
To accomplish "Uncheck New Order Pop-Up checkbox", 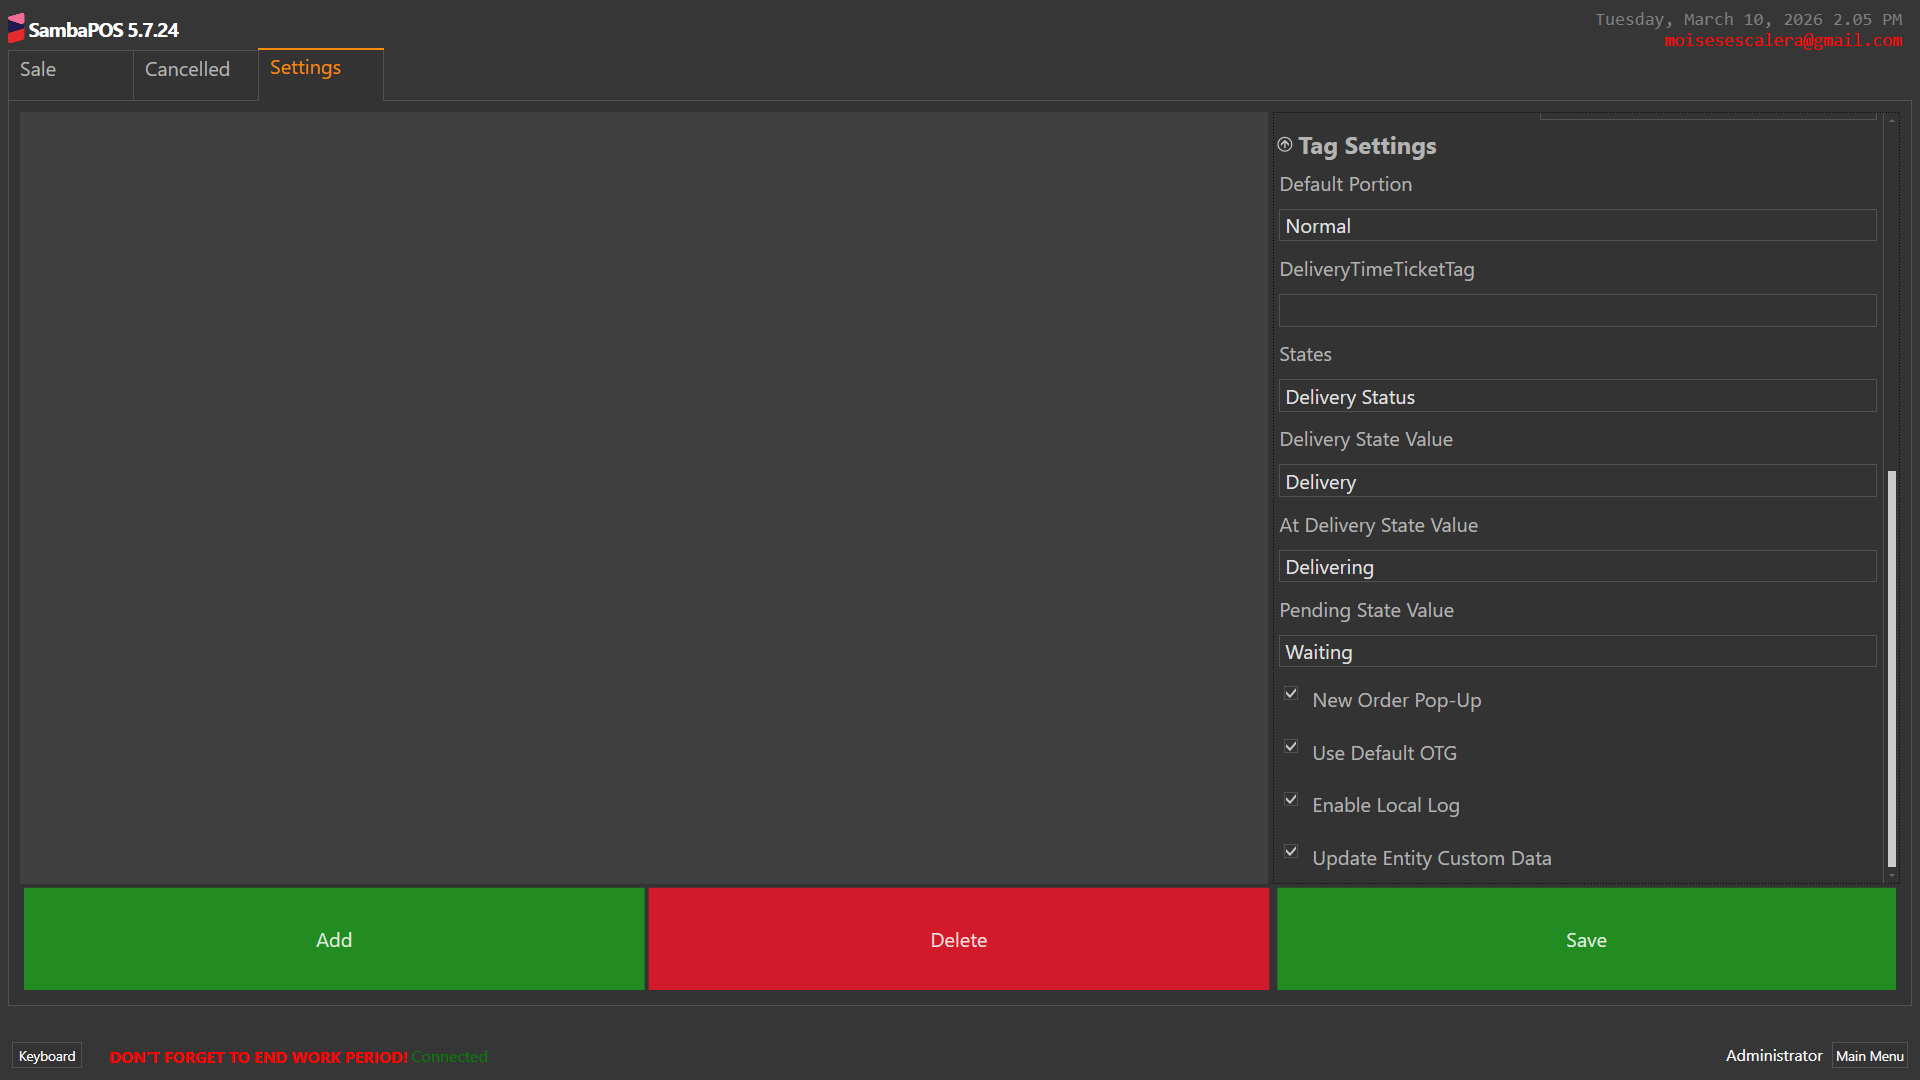I will [x=1291, y=694].
